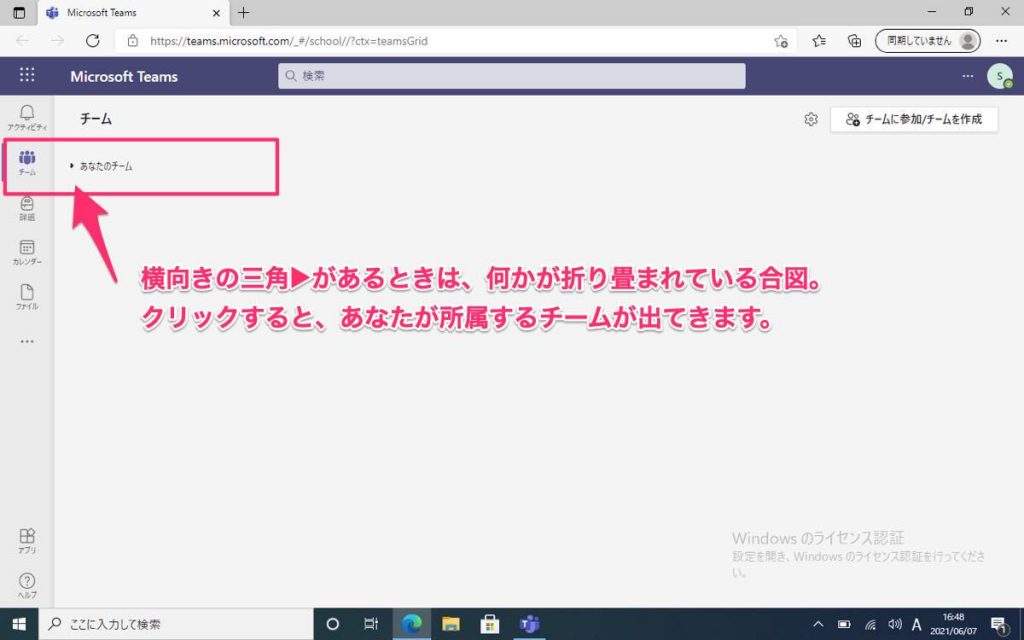
Task: Open the taskbar clock and date
Action: [x=953, y=624]
